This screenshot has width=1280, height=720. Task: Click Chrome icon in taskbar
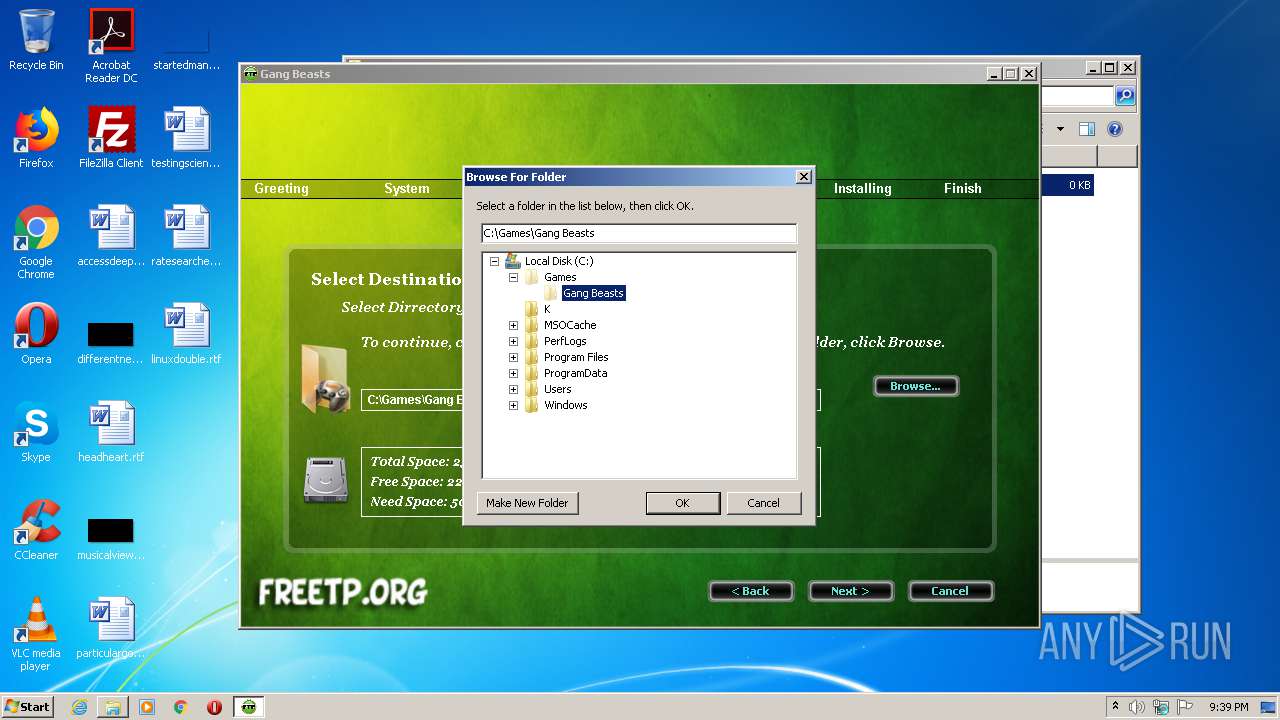[181, 707]
